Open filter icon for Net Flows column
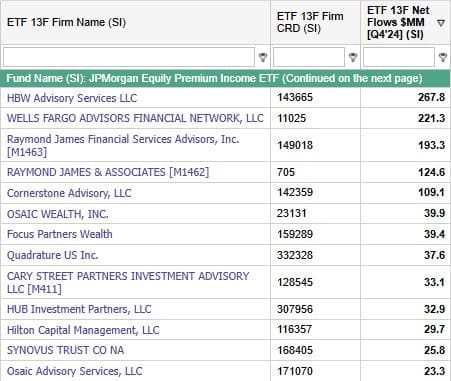Viewport: 451px width, 381px height. point(443,57)
